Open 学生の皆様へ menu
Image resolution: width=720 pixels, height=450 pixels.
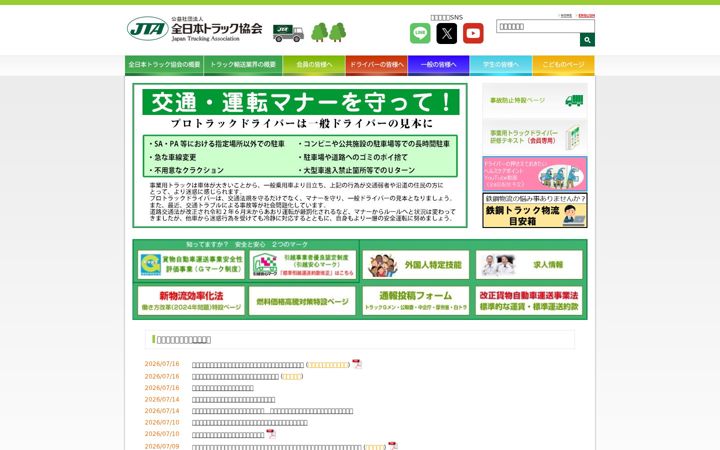coord(501,65)
